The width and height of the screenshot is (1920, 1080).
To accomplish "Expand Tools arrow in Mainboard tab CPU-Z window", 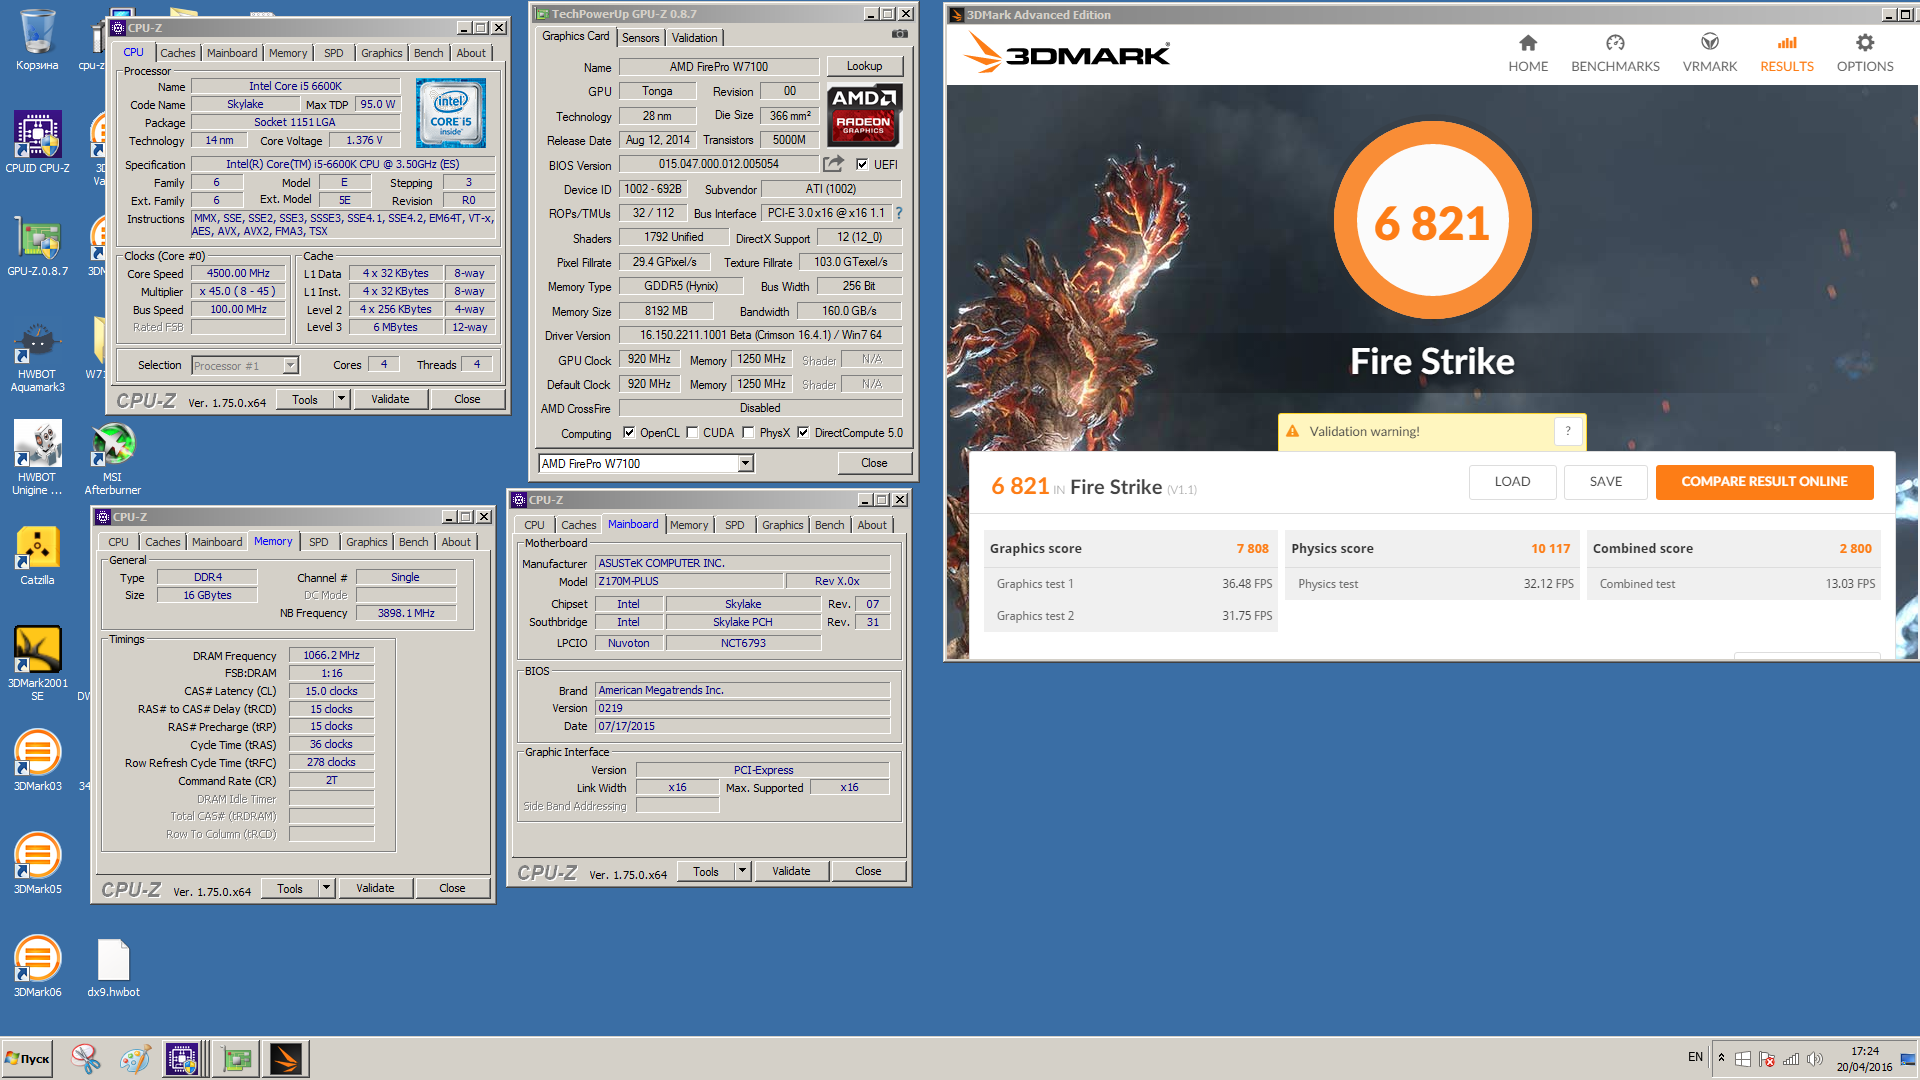I will 742,871.
